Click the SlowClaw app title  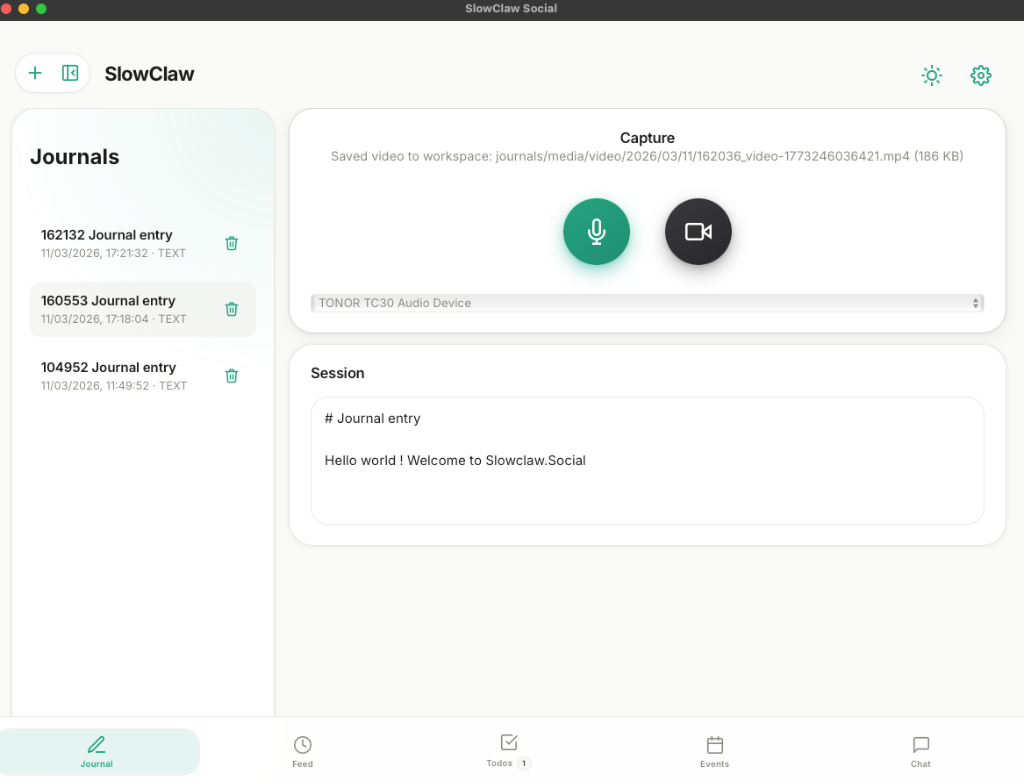149,74
